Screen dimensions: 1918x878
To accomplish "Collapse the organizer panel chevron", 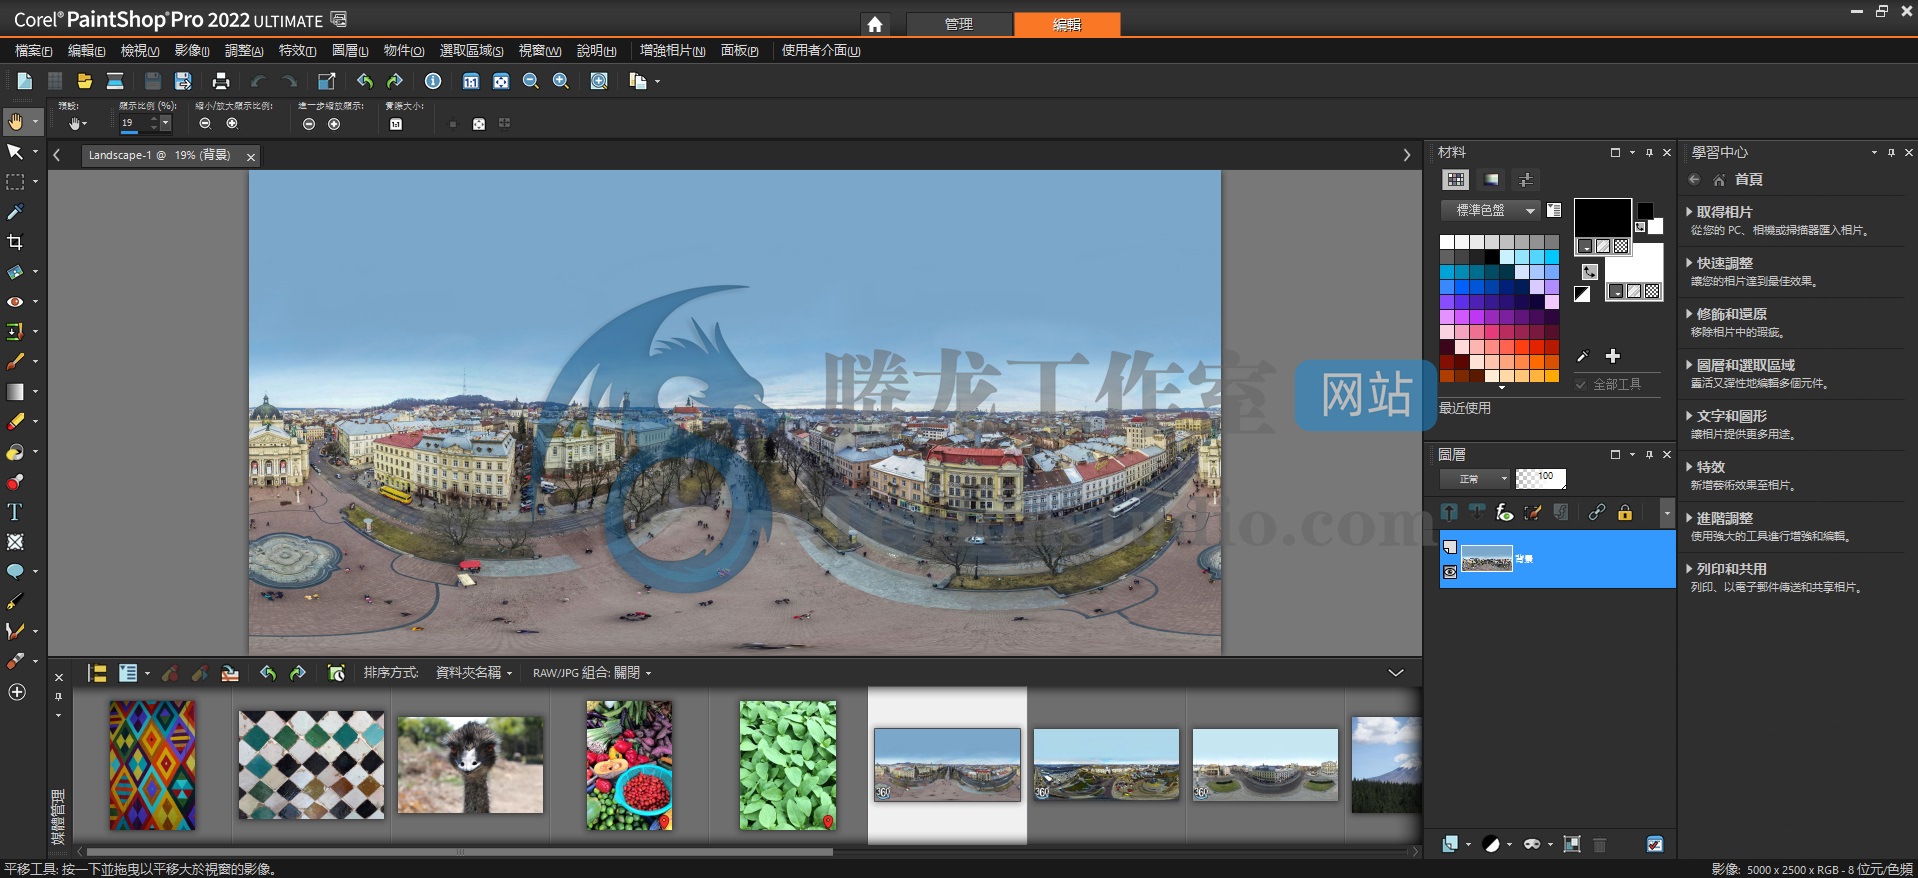I will (1396, 673).
